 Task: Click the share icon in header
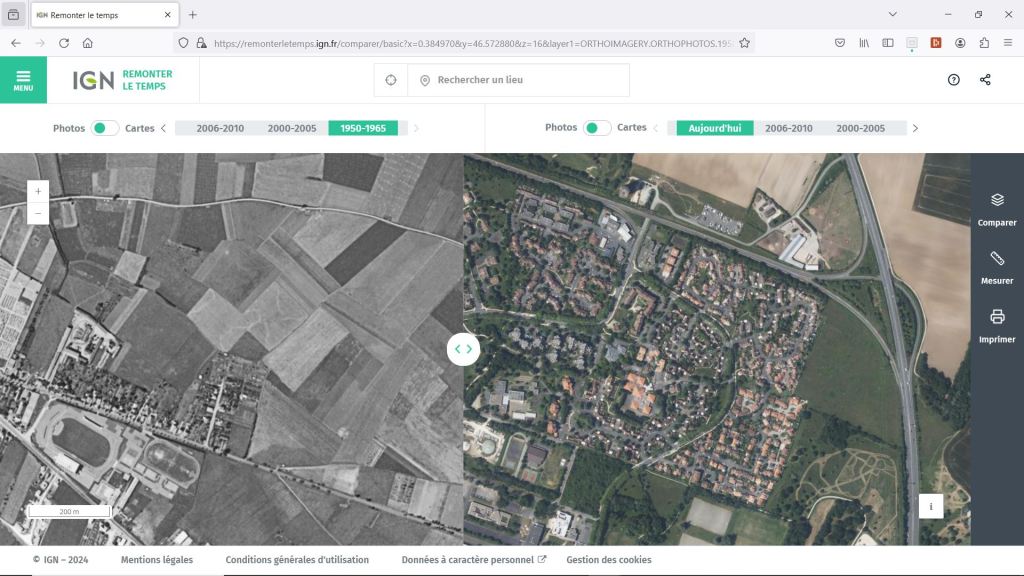point(985,80)
